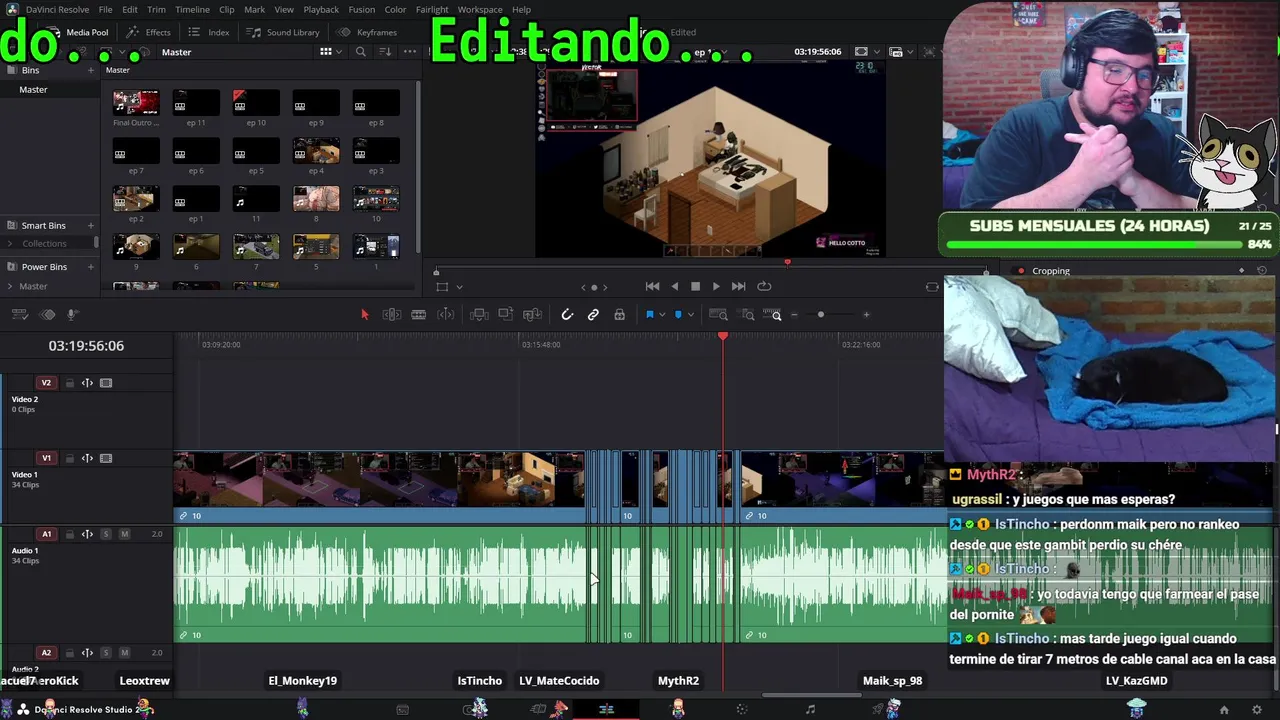This screenshot has height=720, width=1280.
Task: Toggle Linked Selection chain icon
Action: click(593, 315)
